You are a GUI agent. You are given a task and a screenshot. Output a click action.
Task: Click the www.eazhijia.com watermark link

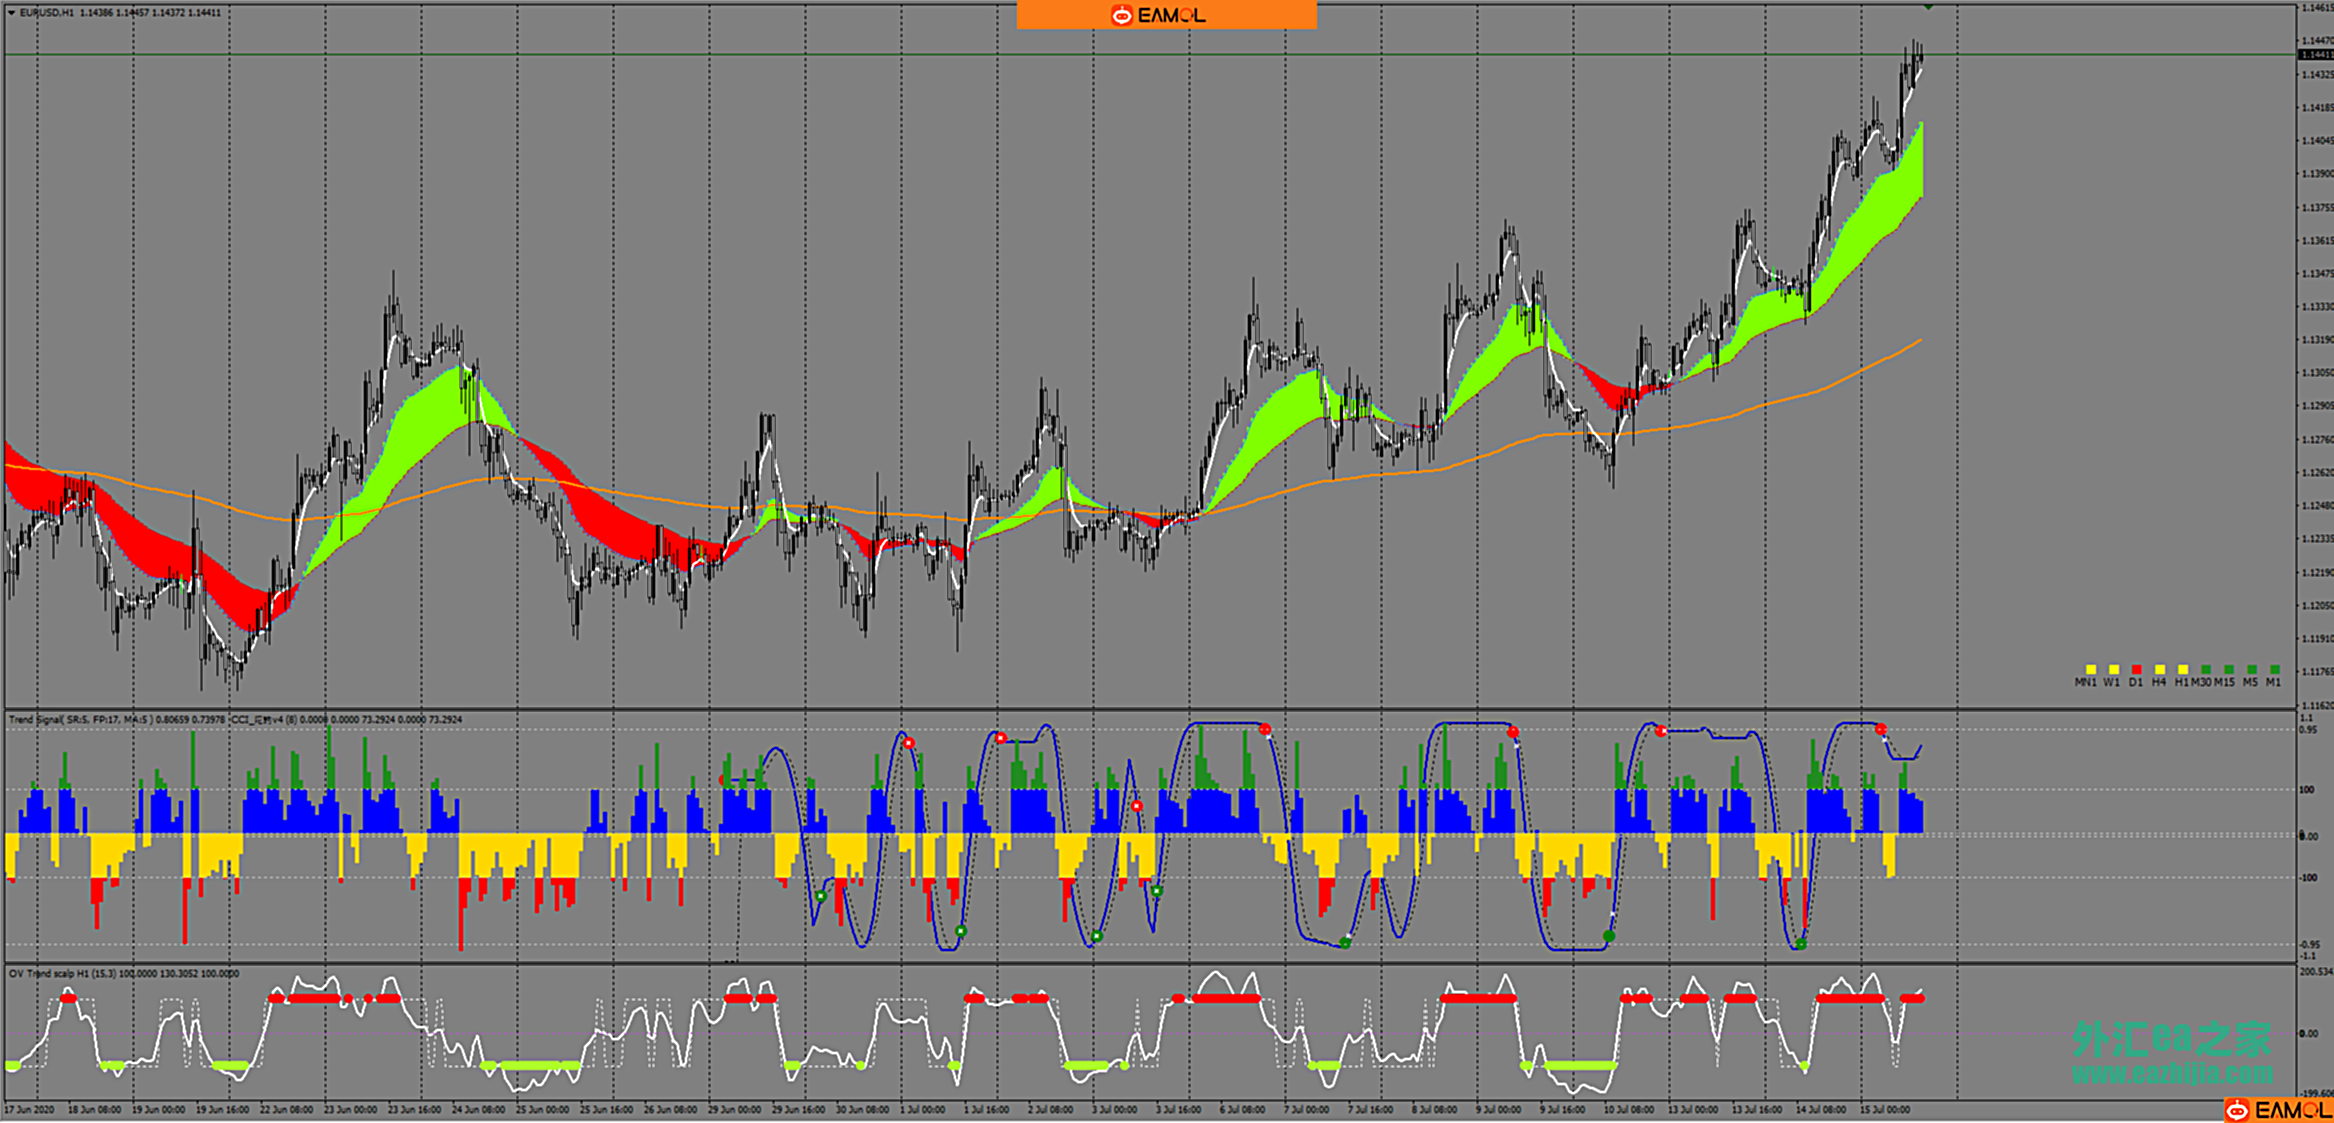pyautogui.click(x=2171, y=1074)
